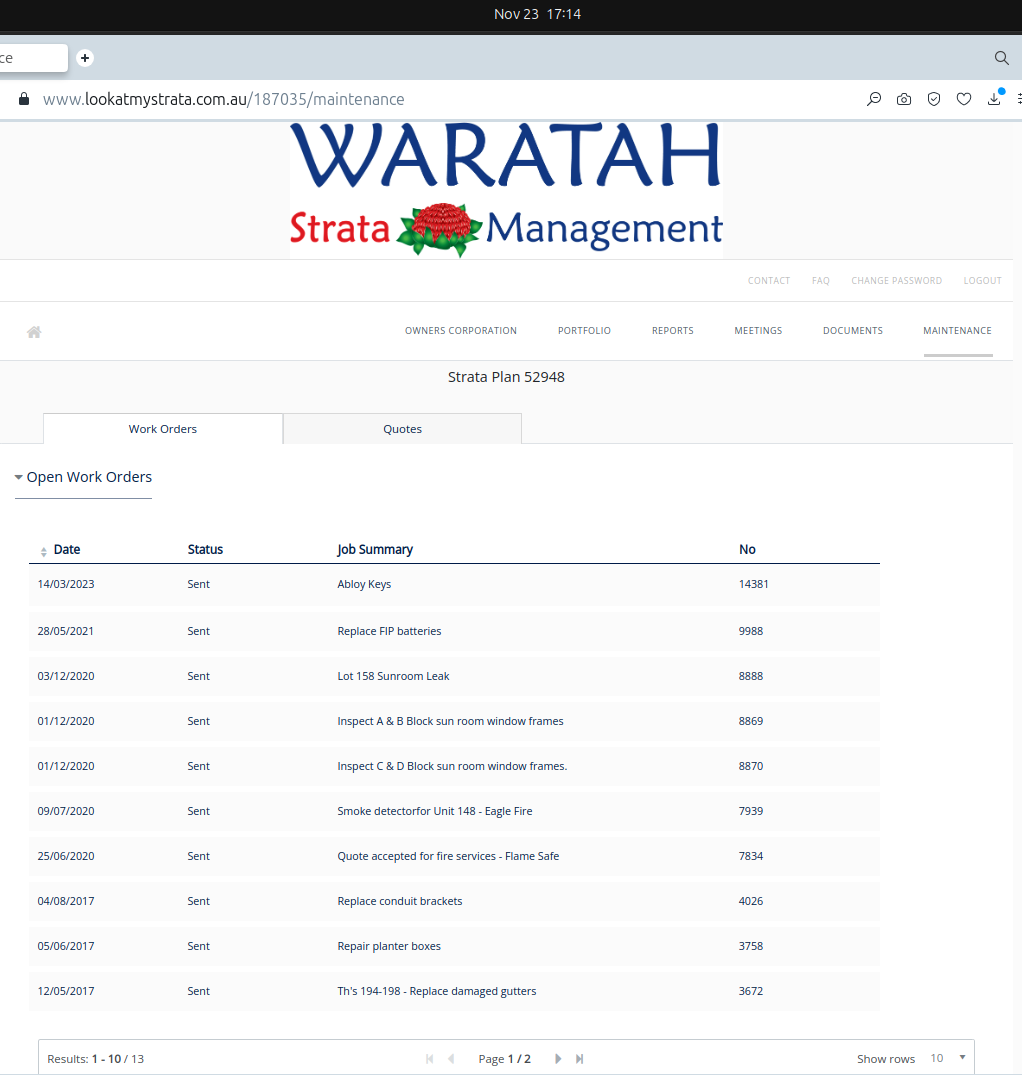Screen dimensions: 1022x1075
Task: Open the Show rows dropdown
Action: 948,1058
